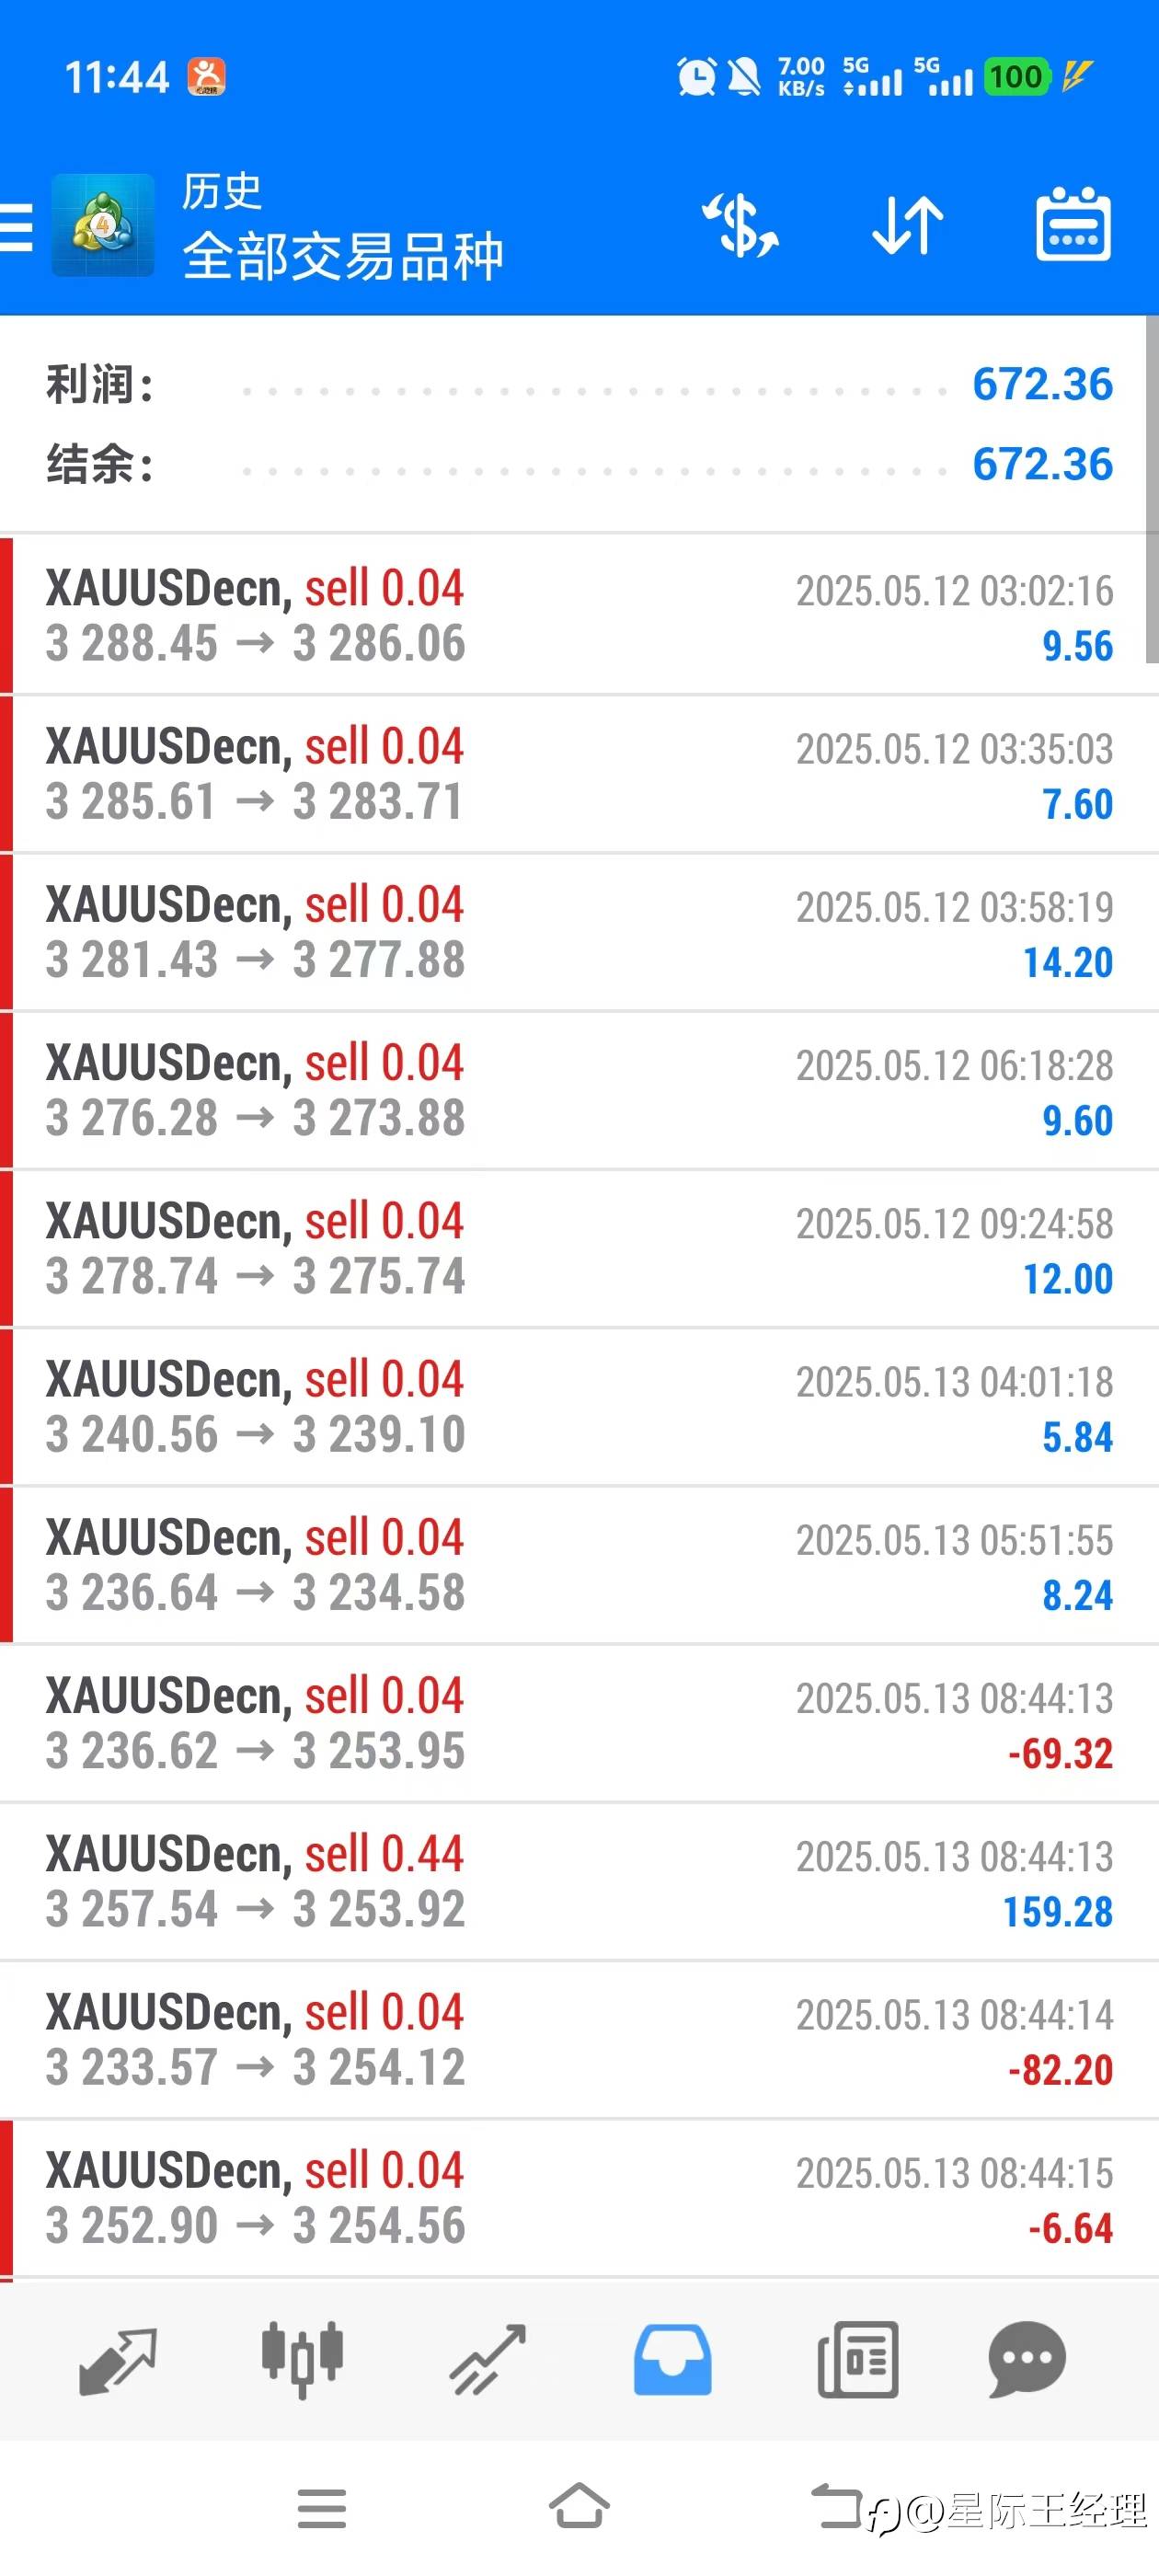The image size is (1159, 2576).
Task: Select the History inbox tab
Action: pos(672,2360)
